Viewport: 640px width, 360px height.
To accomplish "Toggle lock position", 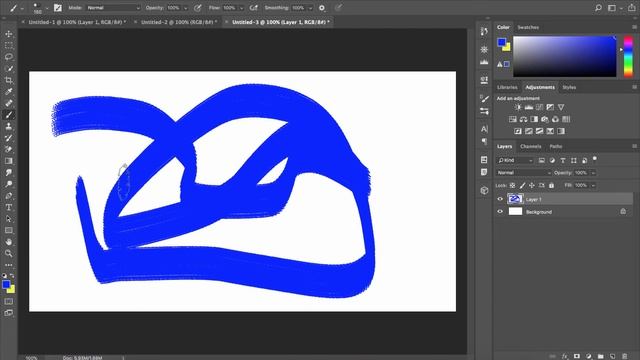I will [532, 185].
